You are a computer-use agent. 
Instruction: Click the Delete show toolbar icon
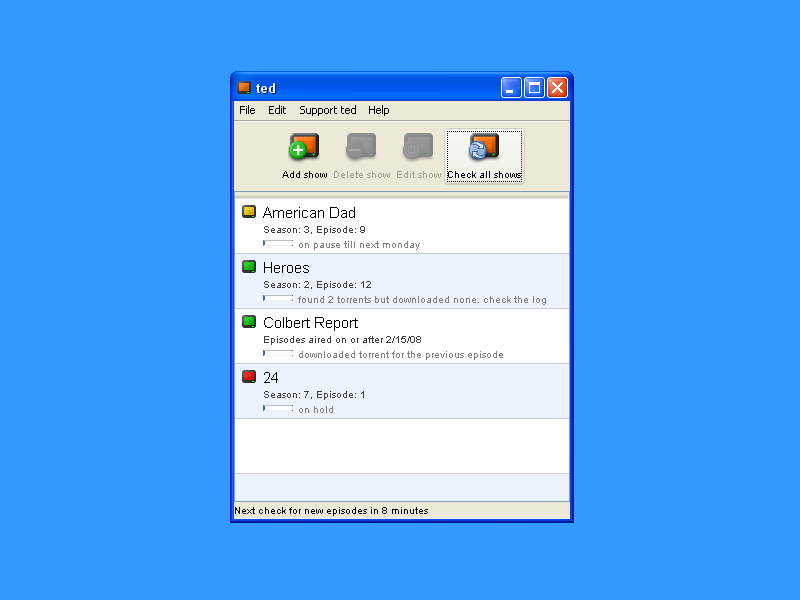click(x=361, y=146)
